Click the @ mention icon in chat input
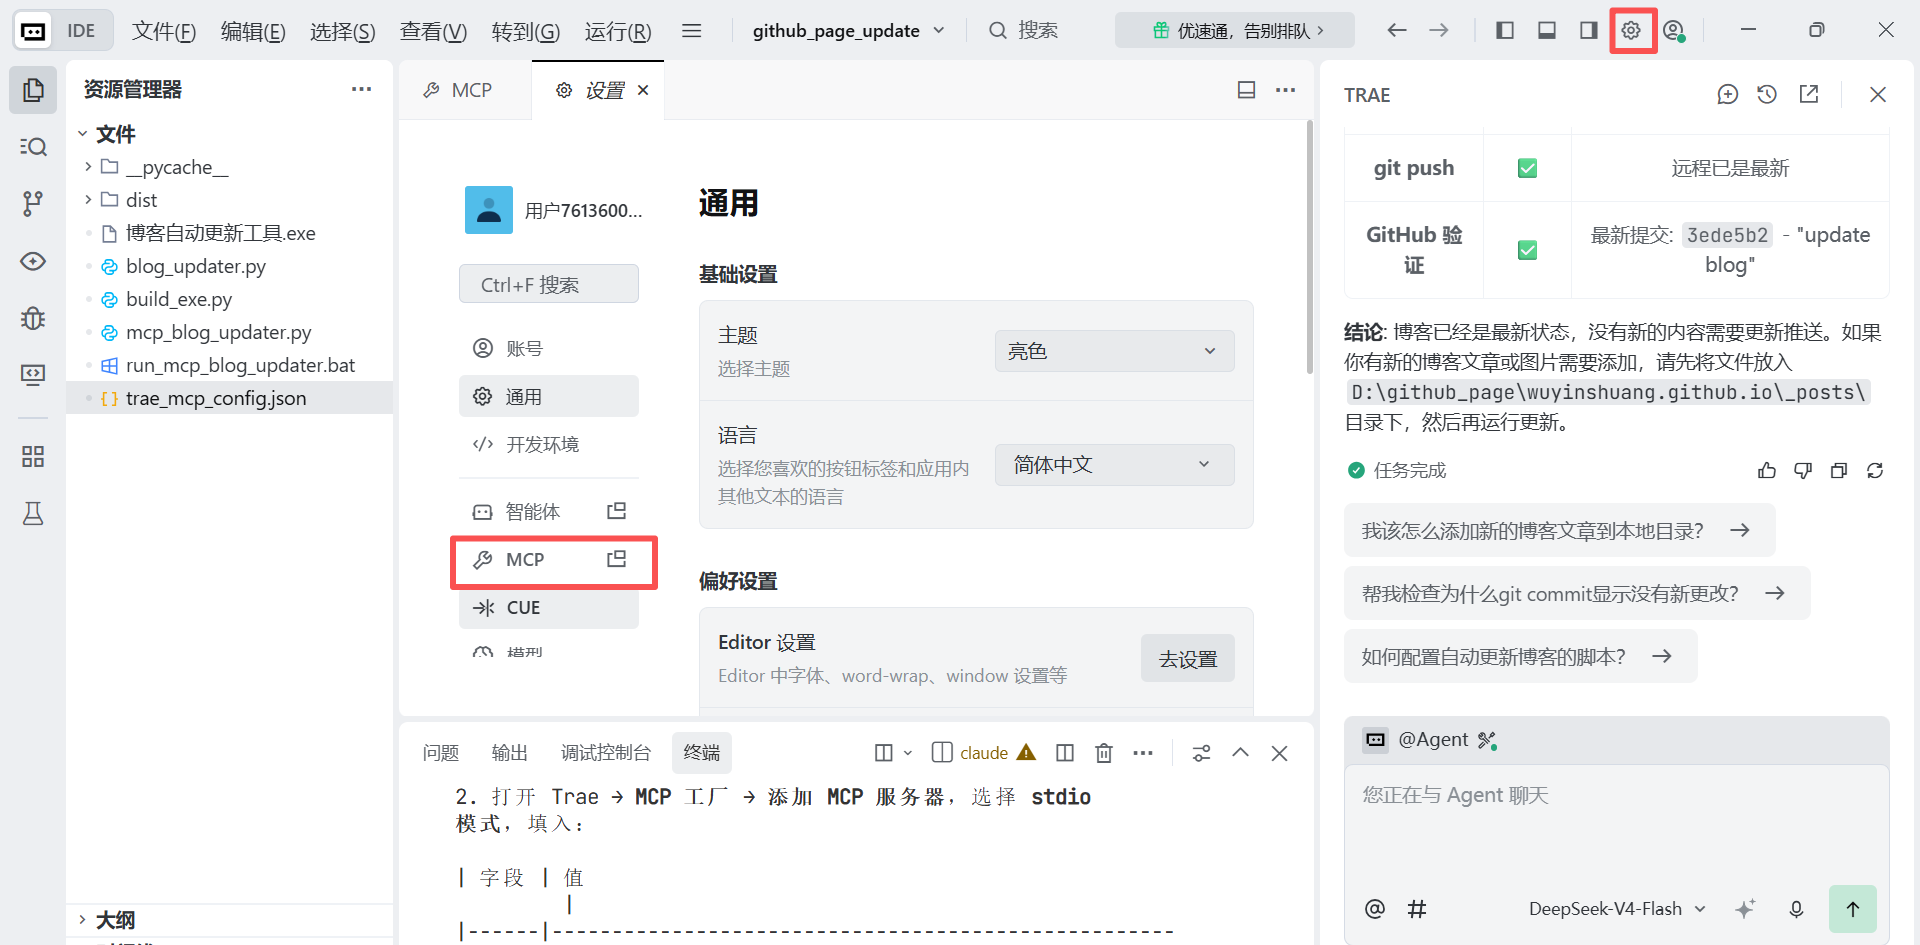This screenshot has width=1920, height=945. (1375, 909)
